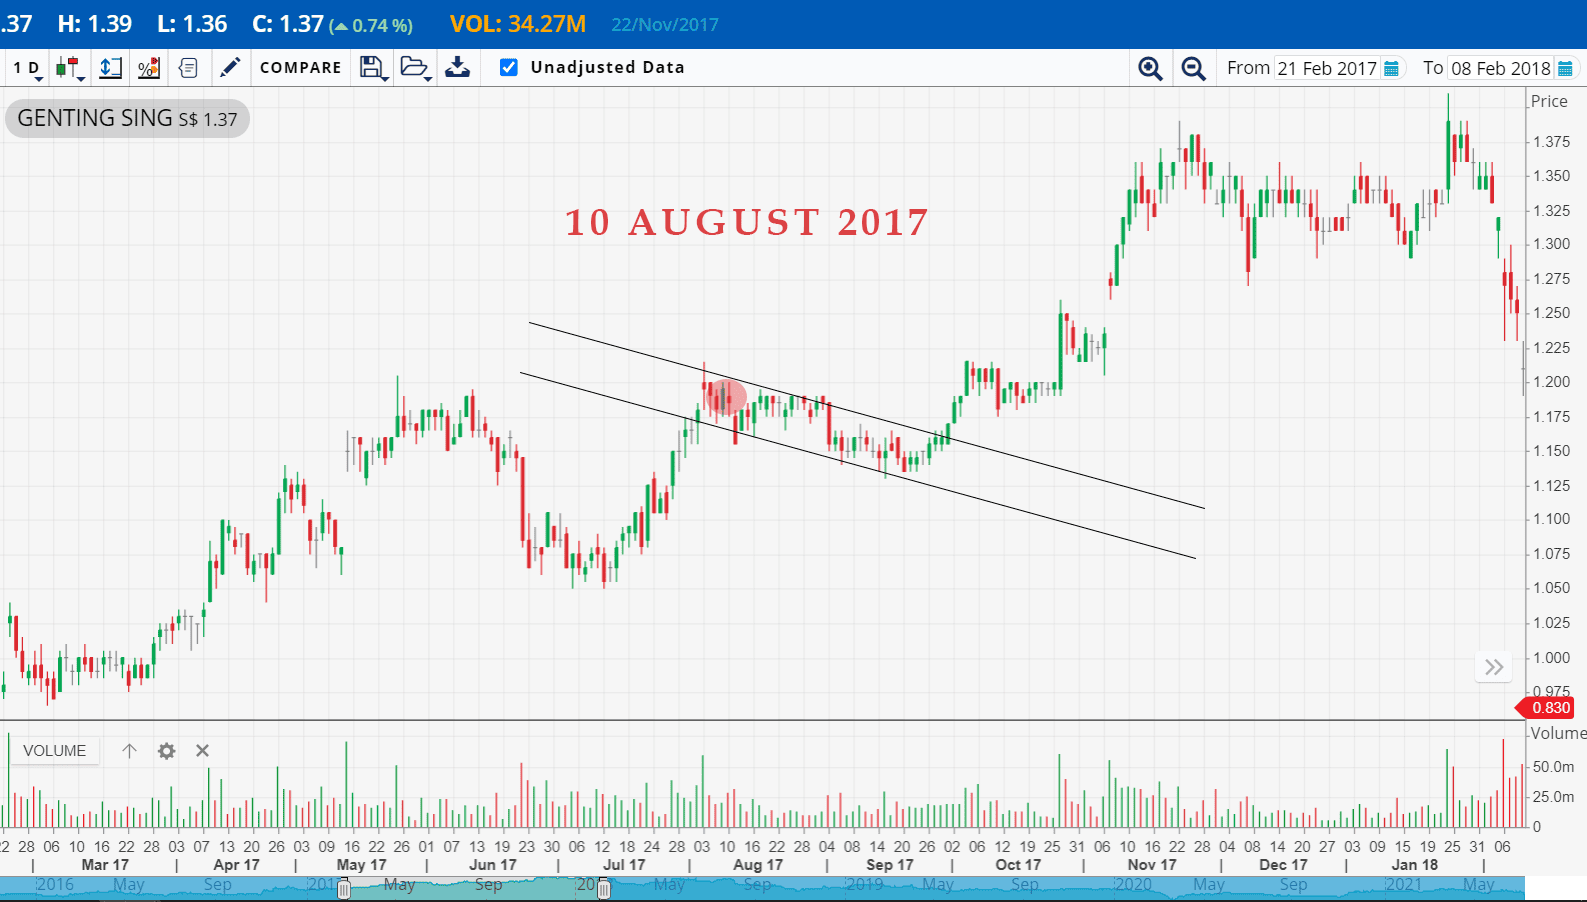
Task: Click the COMPARE button
Action: click(300, 67)
